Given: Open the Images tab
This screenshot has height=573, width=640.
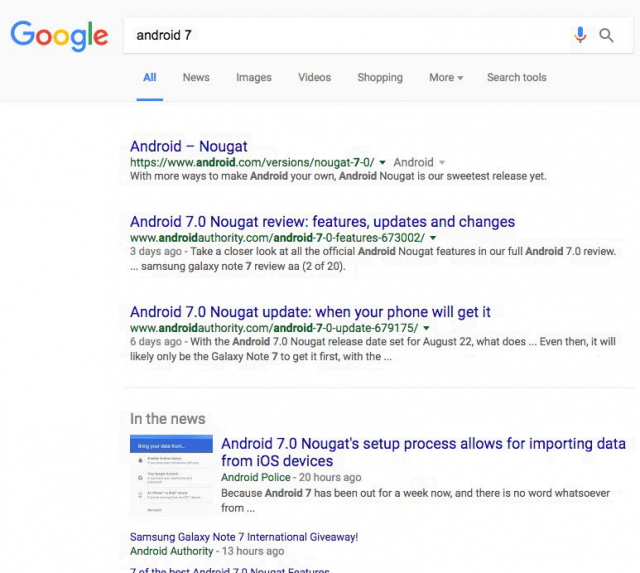Looking at the screenshot, I should click(x=254, y=77).
